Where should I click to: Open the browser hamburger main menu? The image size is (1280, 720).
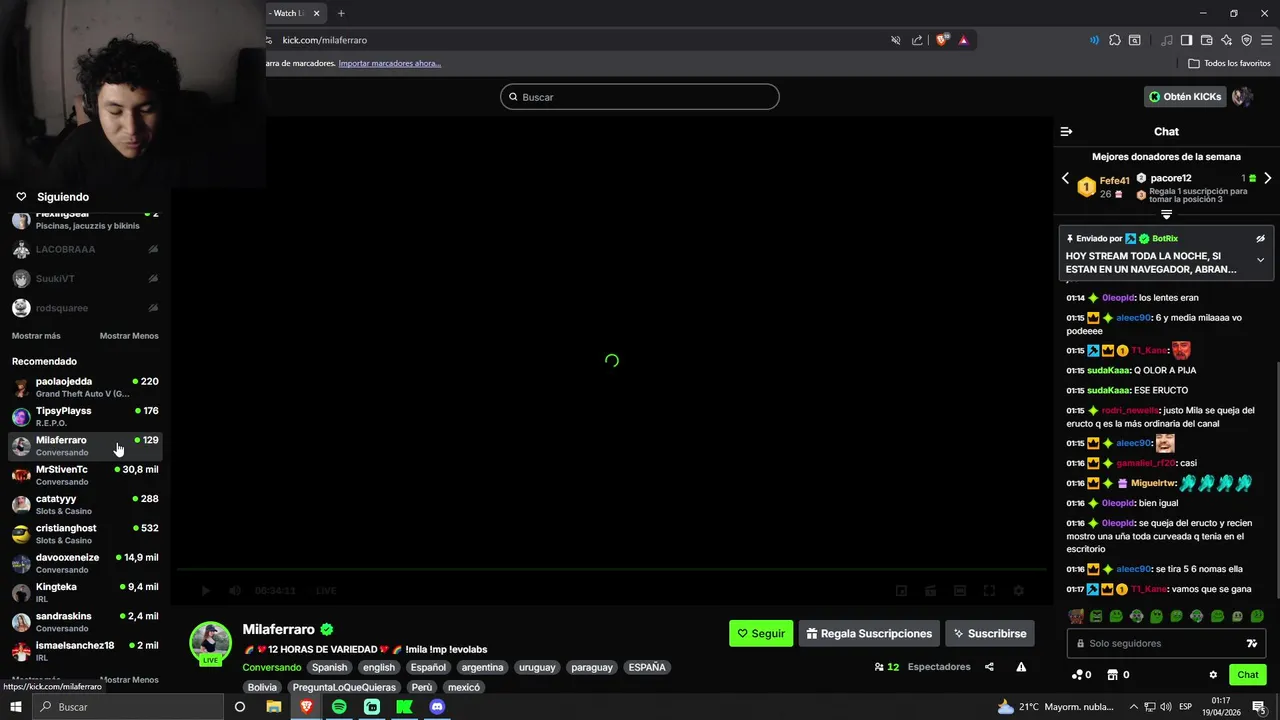coord(1266,40)
